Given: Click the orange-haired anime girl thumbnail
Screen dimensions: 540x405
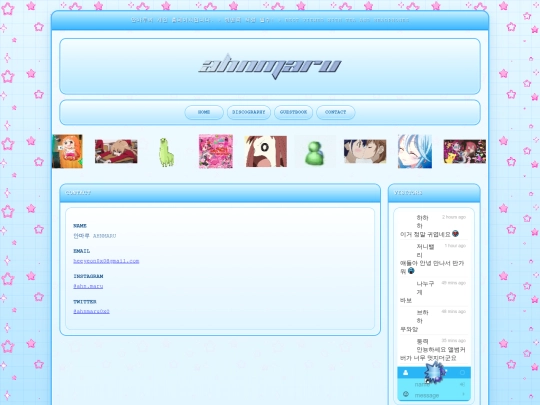Looking at the screenshot, I should tap(67, 152).
